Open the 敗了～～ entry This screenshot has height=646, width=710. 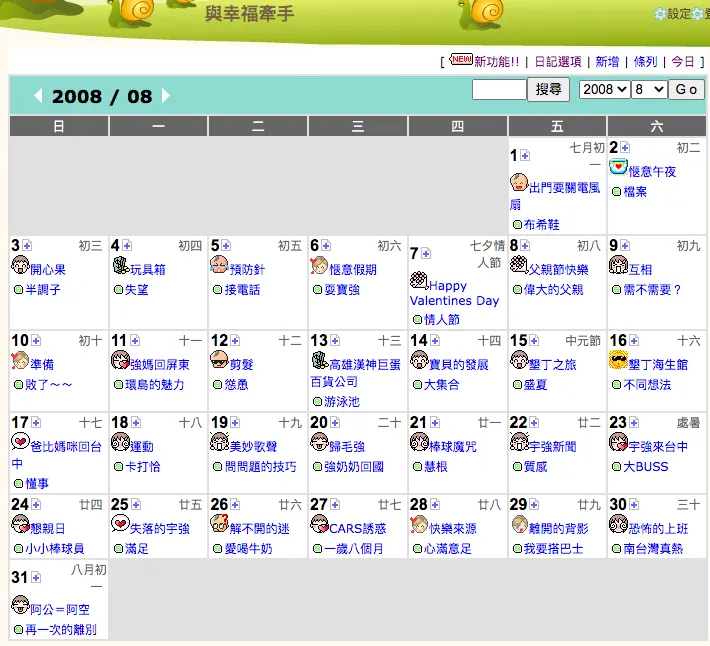pos(48,385)
